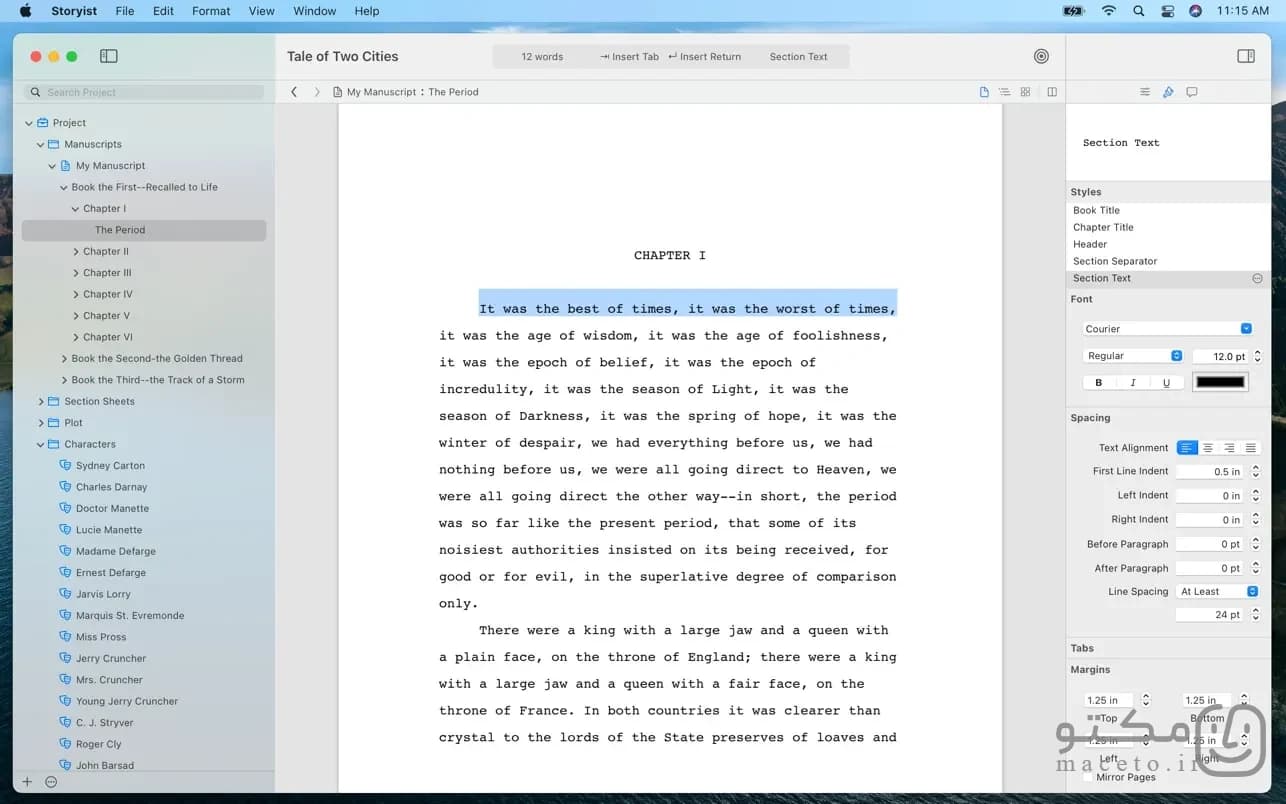The image size is (1286, 804).
Task: Open the File menu
Action: tap(125, 11)
